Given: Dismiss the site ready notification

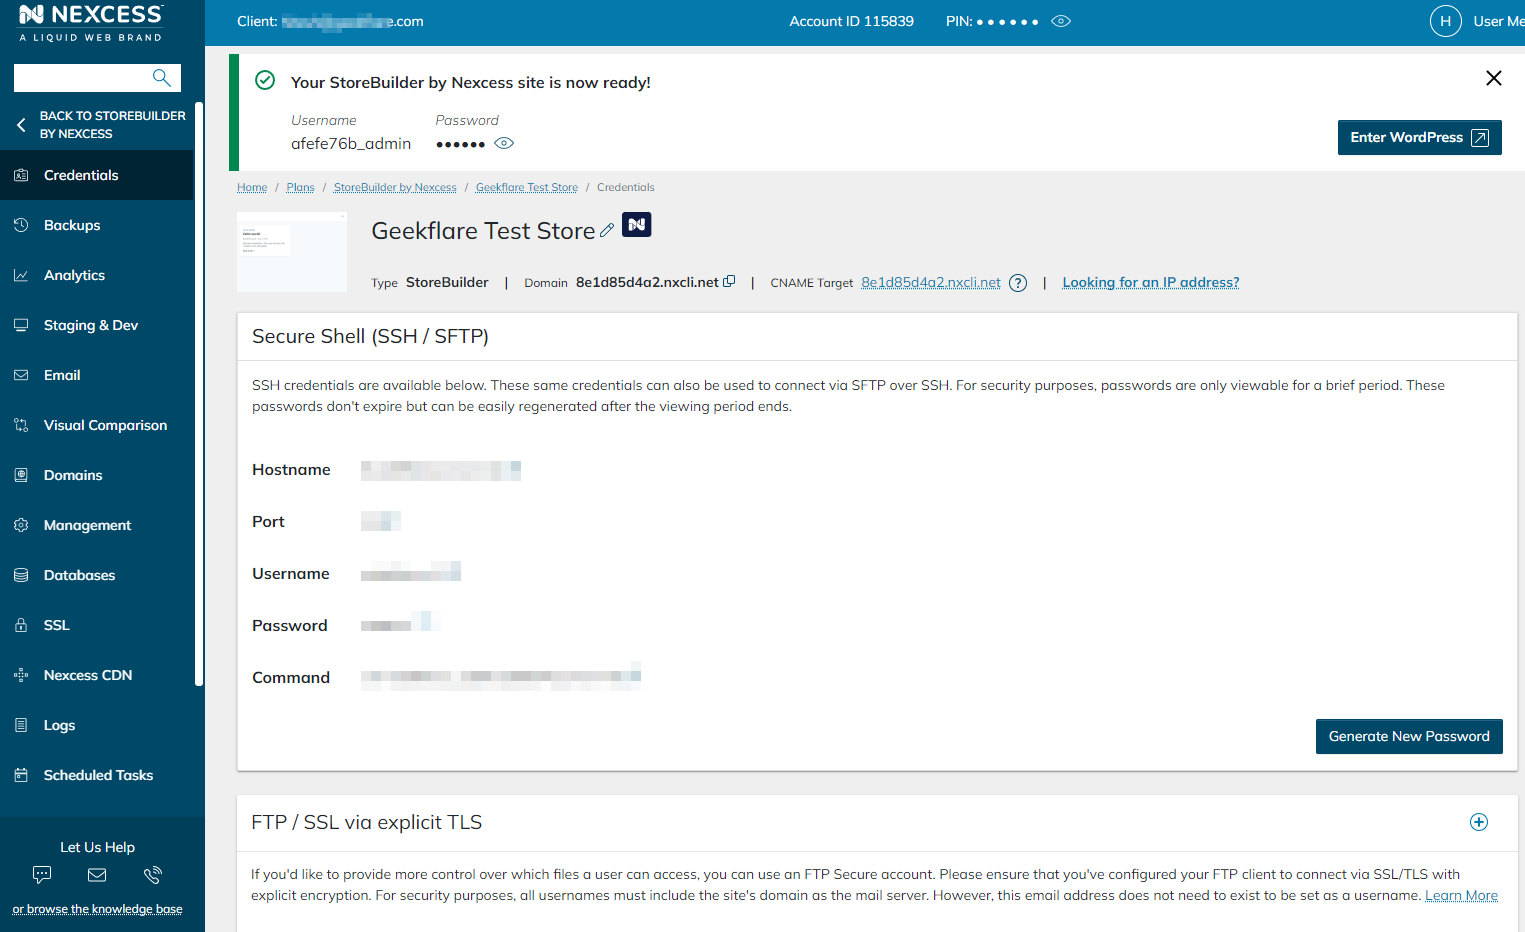Looking at the screenshot, I should [x=1494, y=78].
